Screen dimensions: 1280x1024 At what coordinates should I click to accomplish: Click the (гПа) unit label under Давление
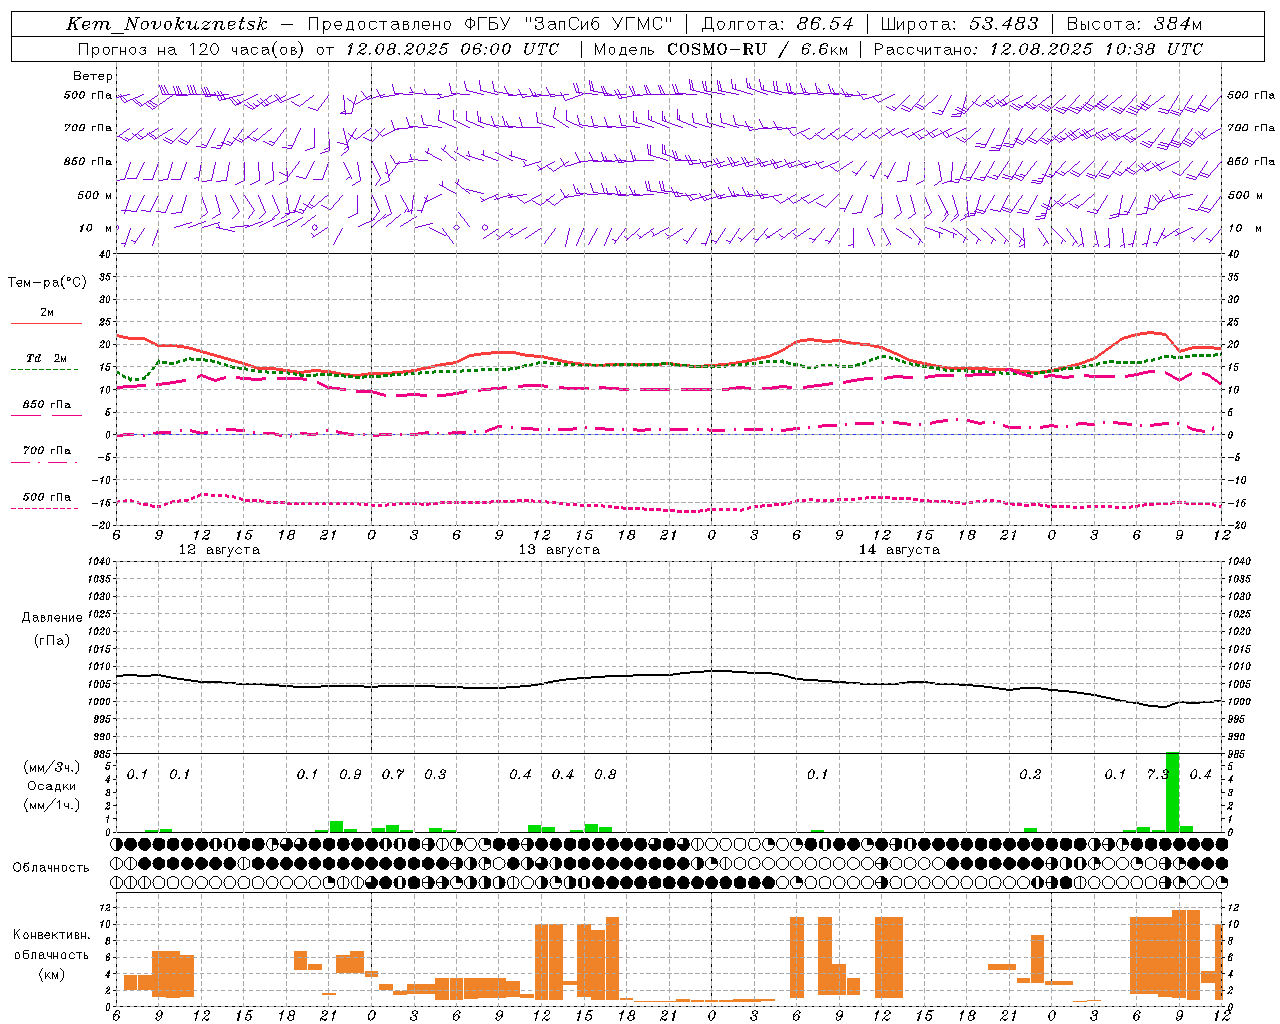(52, 640)
